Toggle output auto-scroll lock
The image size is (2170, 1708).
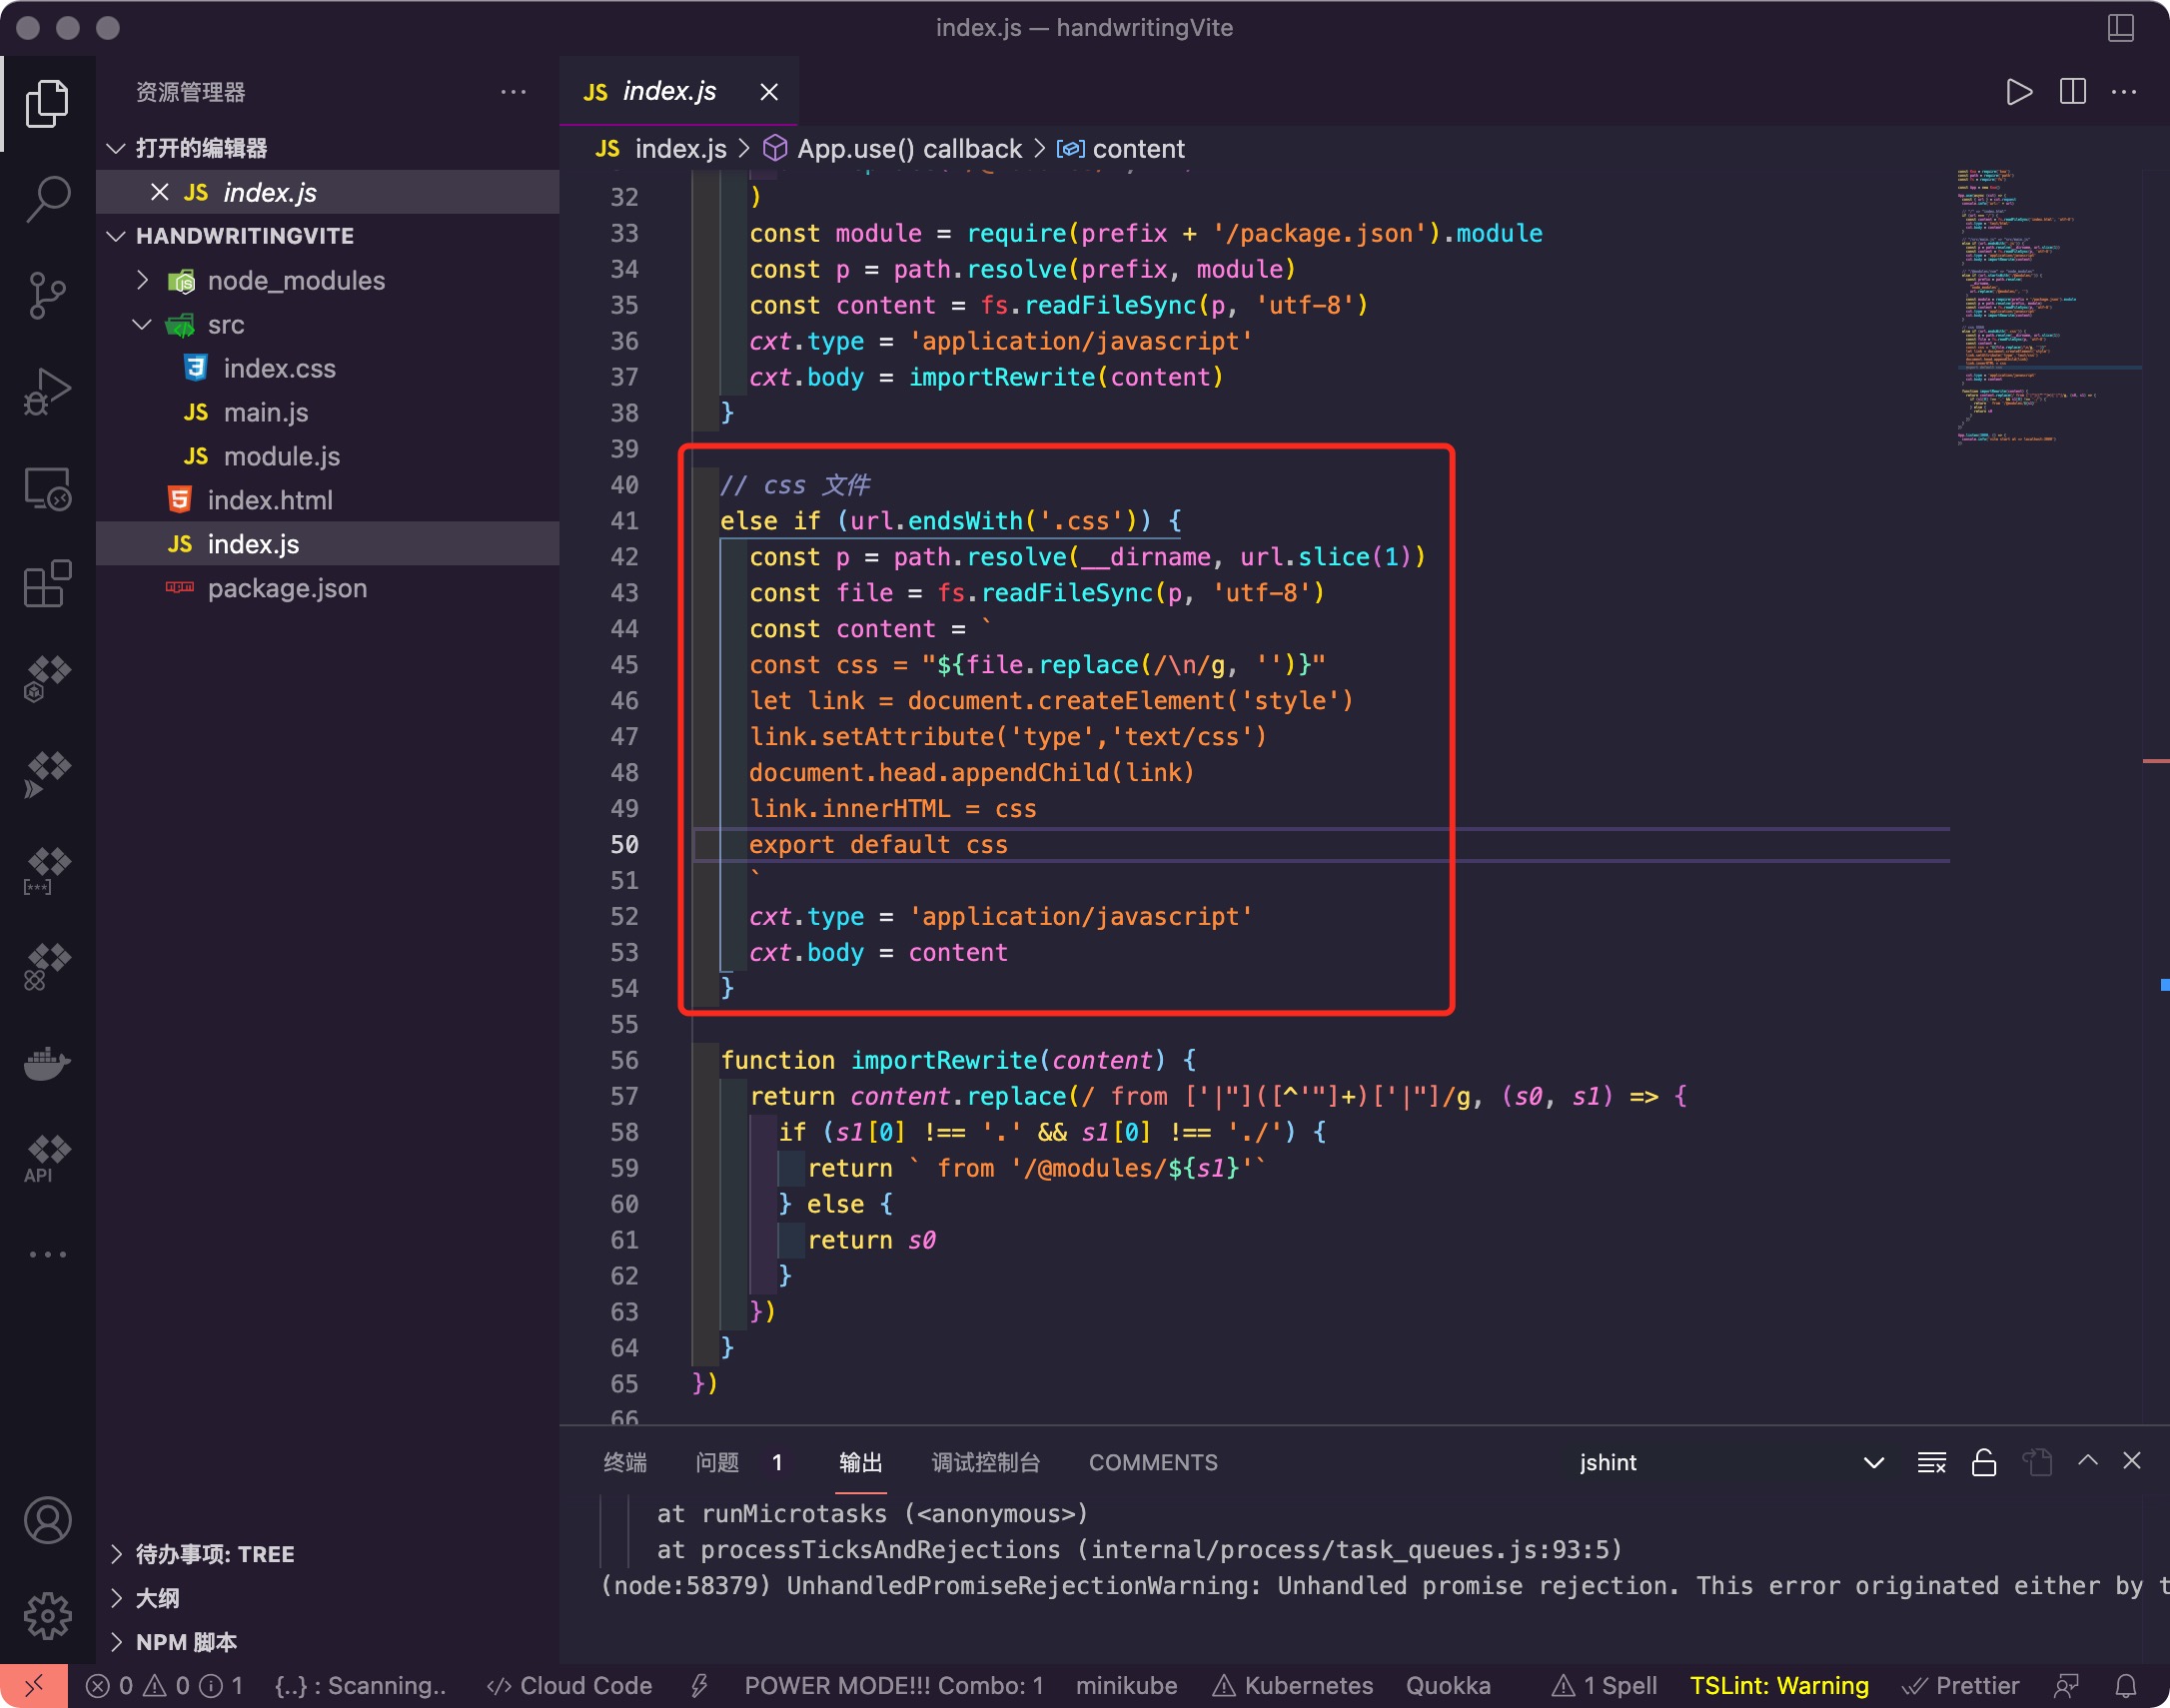tap(1984, 1462)
